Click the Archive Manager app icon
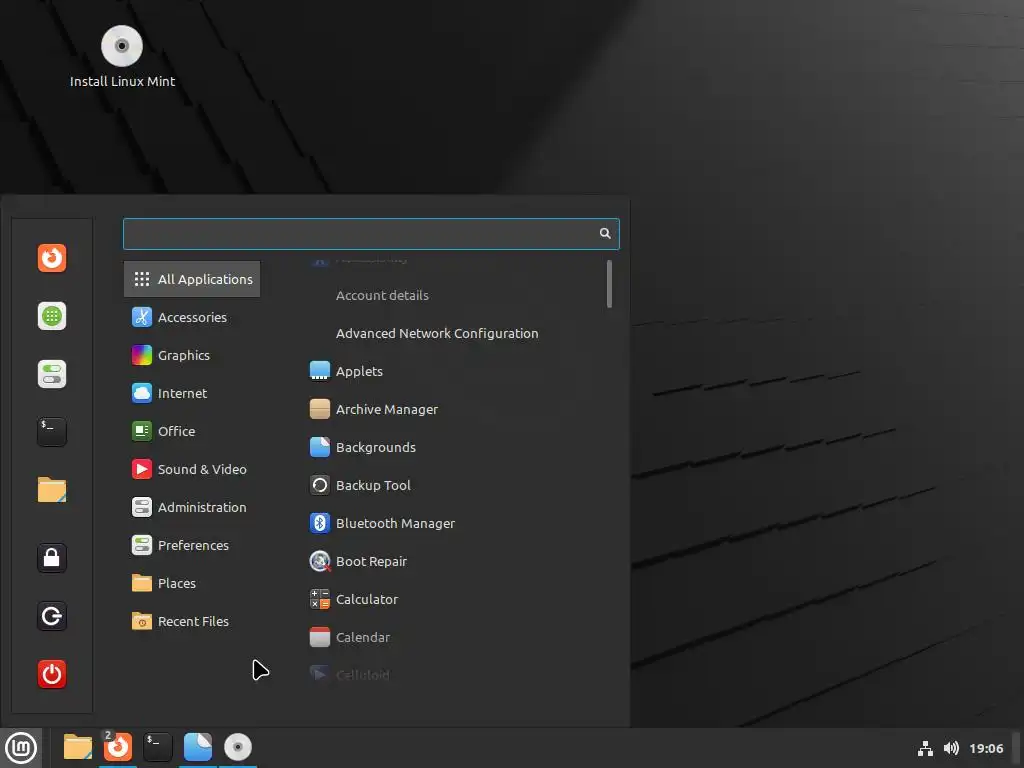This screenshot has height=768, width=1024. (319, 409)
